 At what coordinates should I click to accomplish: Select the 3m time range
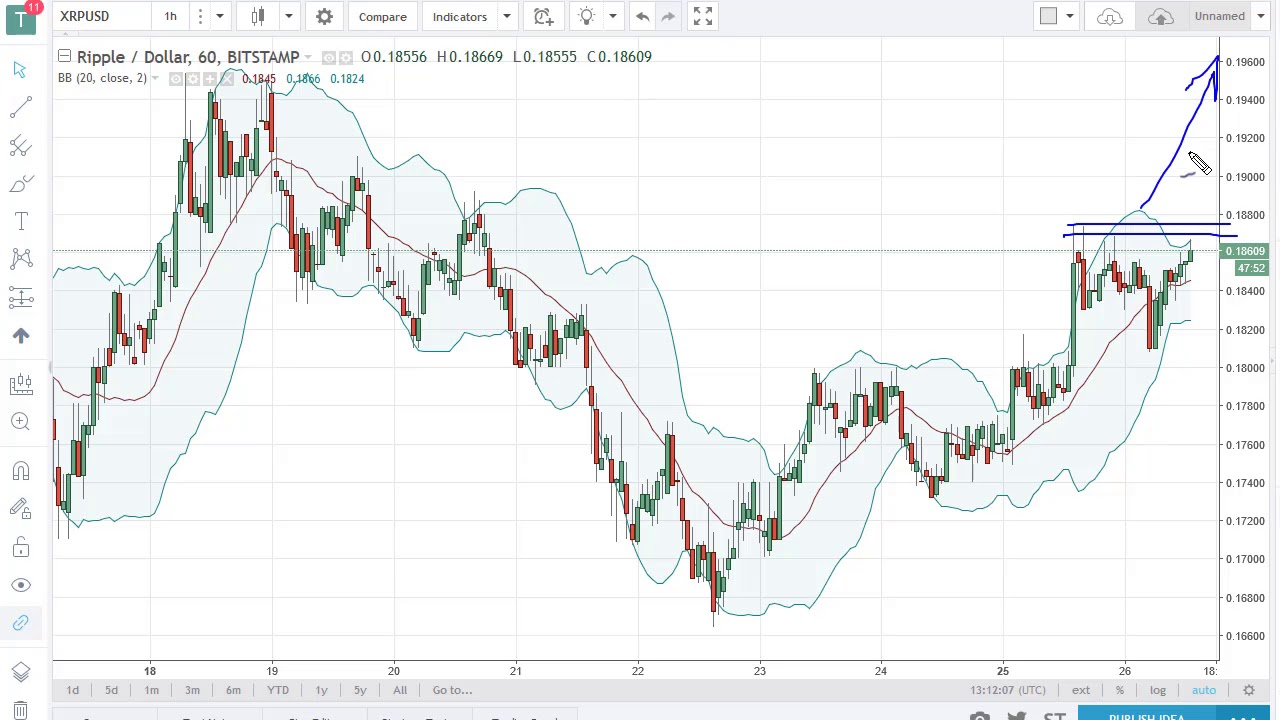click(x=192, y=690)
